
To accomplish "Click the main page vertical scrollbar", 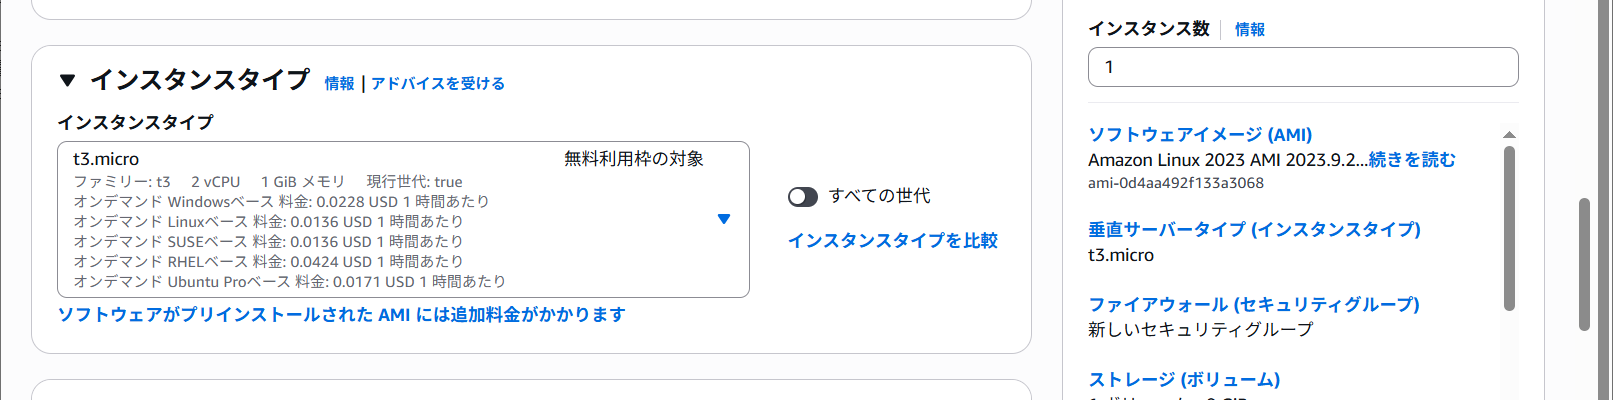I will tap(1583, 264).
